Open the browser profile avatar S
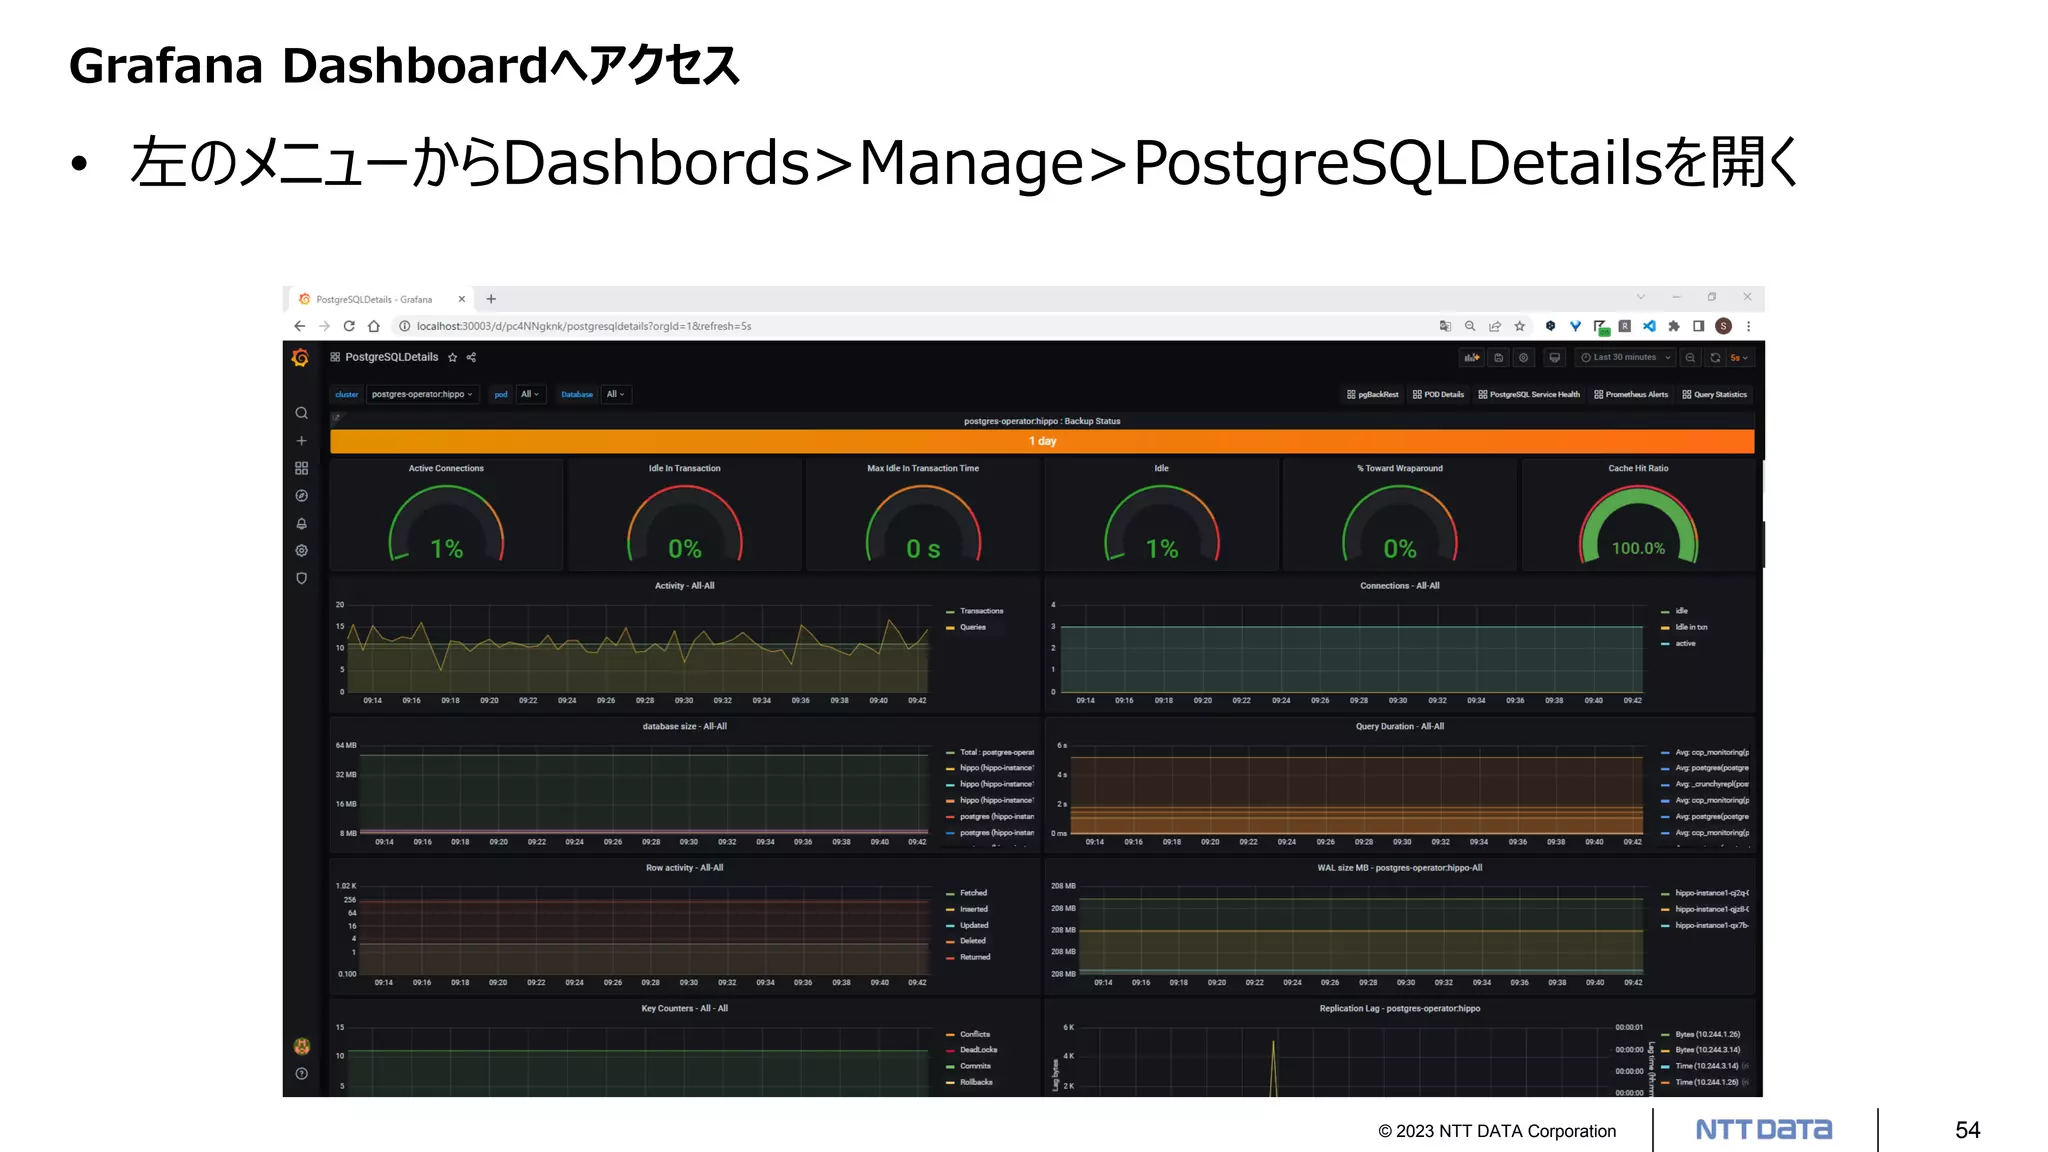Screen dimensions: 2048x1152 tap(1723, 326)
